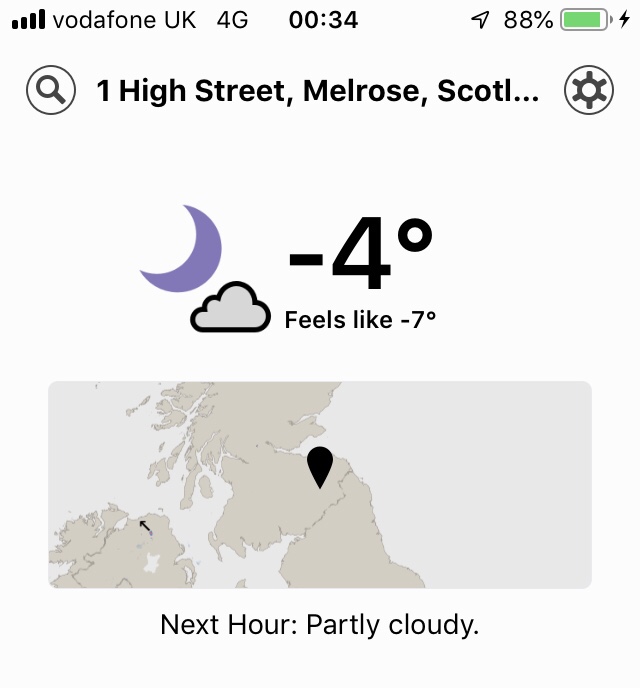Tap the signal strength bars
The image size is (640, 688).
click(x=28, y=20)
